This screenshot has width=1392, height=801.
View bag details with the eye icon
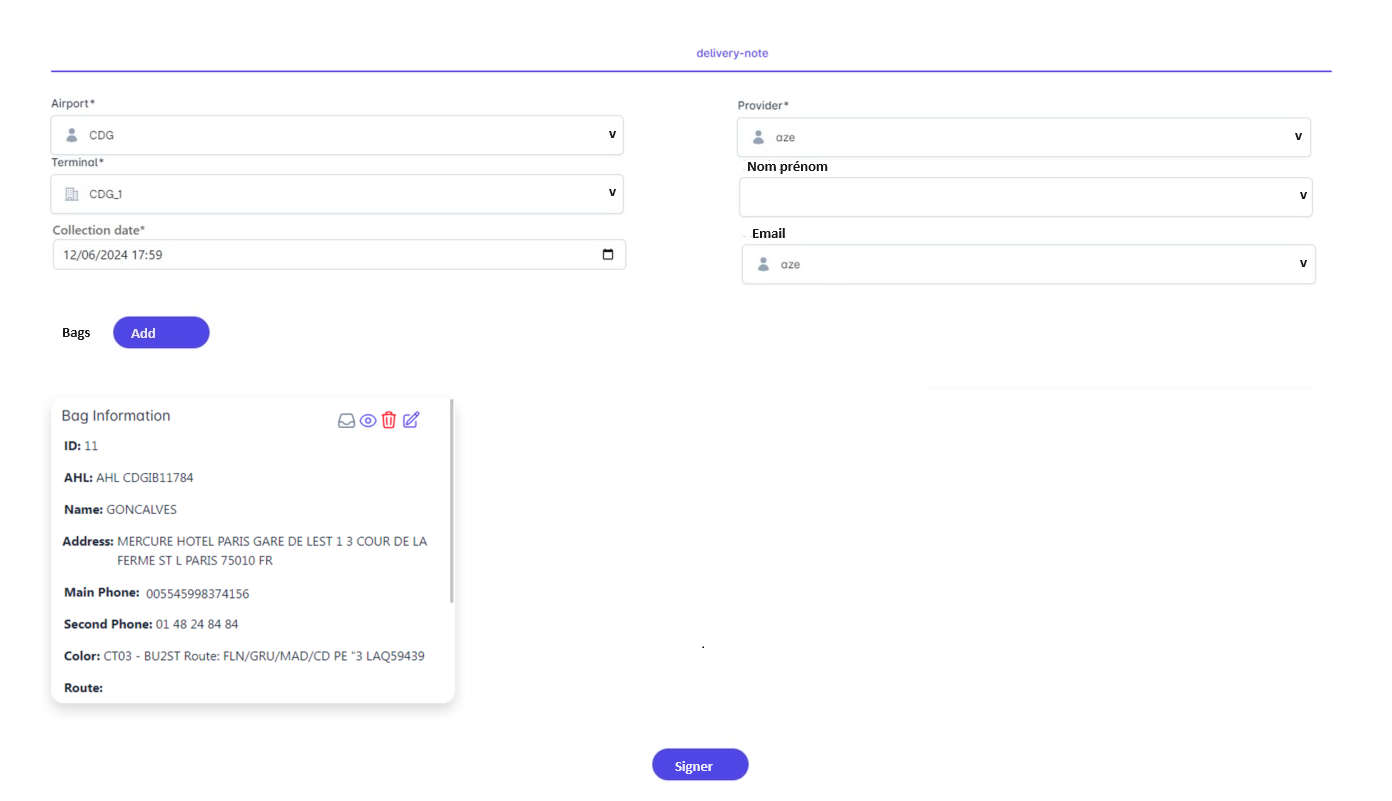[x=368, y=421]
